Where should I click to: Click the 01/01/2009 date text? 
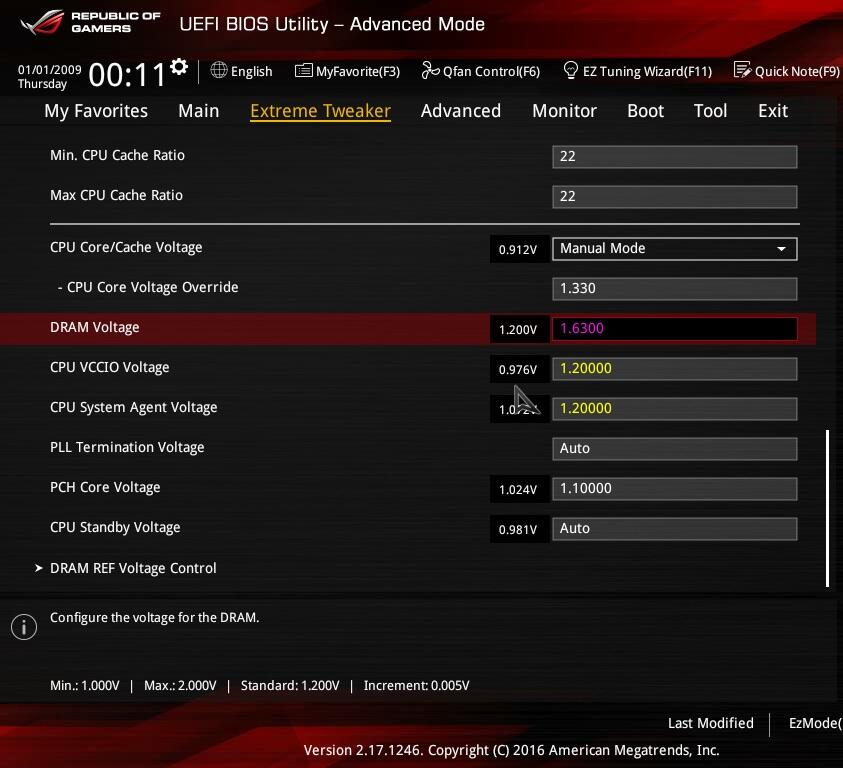click(x=49, y=70)
